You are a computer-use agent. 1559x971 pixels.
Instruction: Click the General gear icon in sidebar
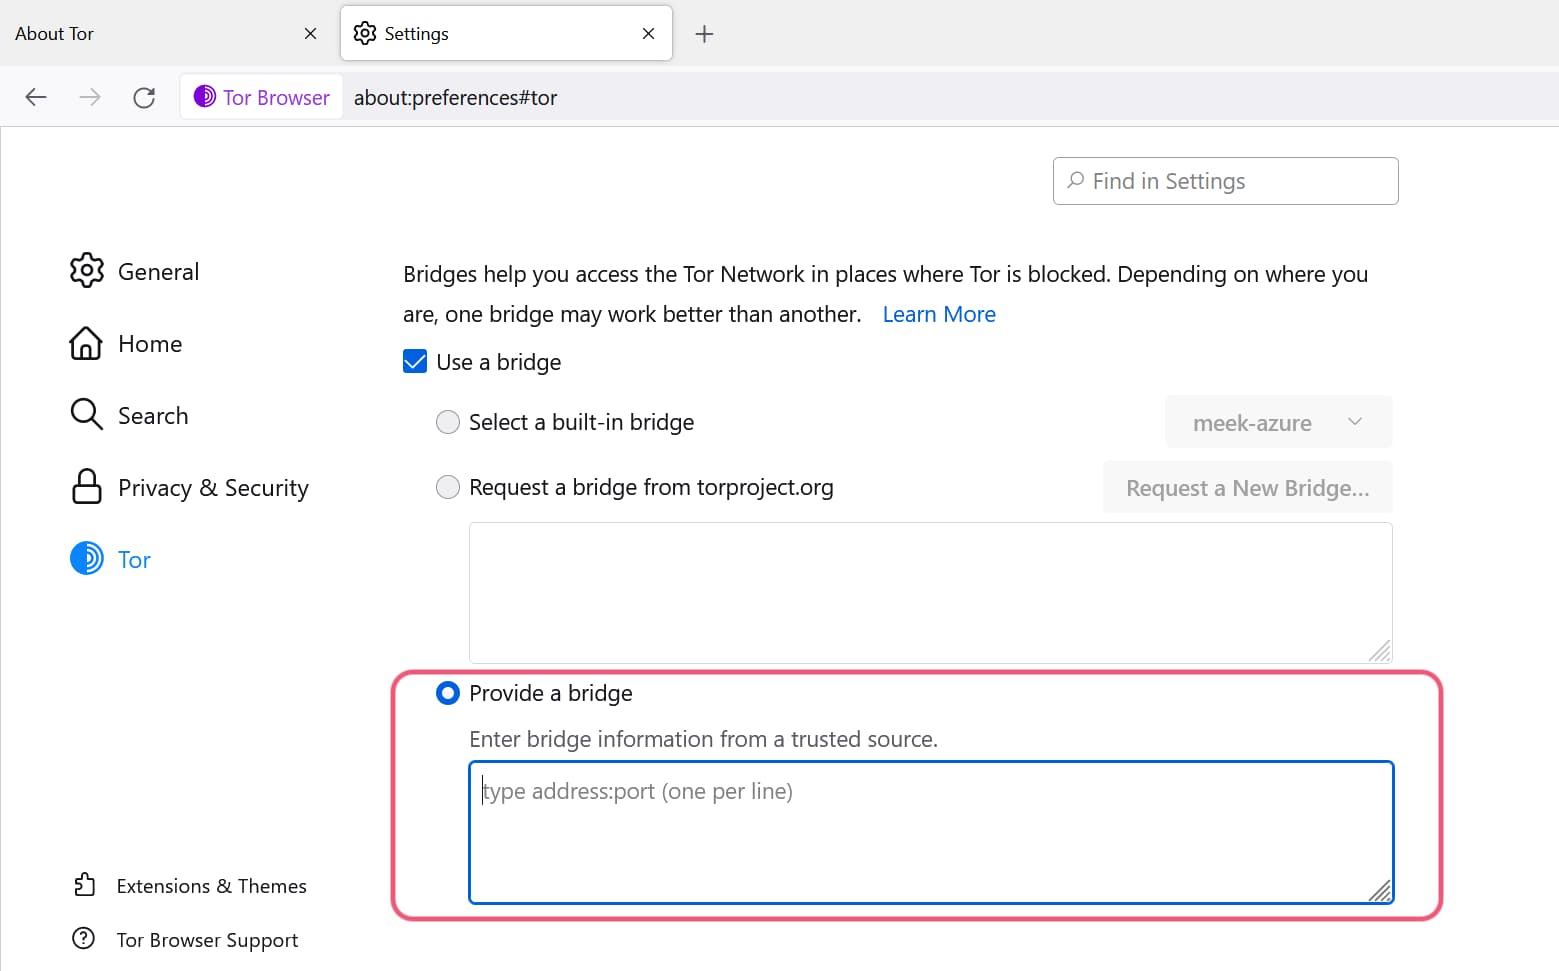click(x=87, y=270)
